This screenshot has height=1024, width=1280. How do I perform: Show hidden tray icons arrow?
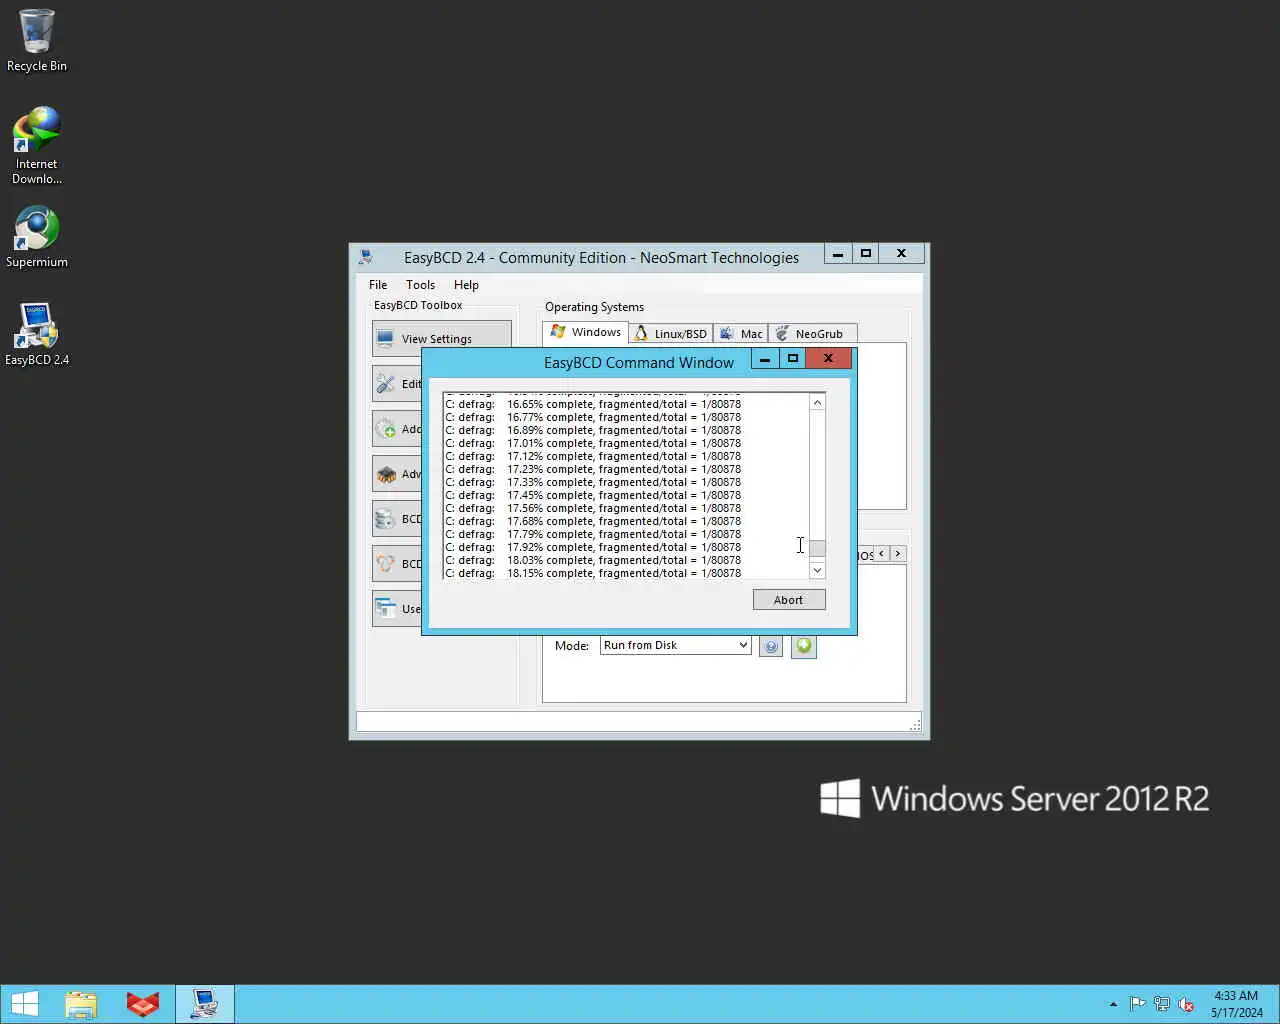pyautogui.click(x=1113, y=1004)
